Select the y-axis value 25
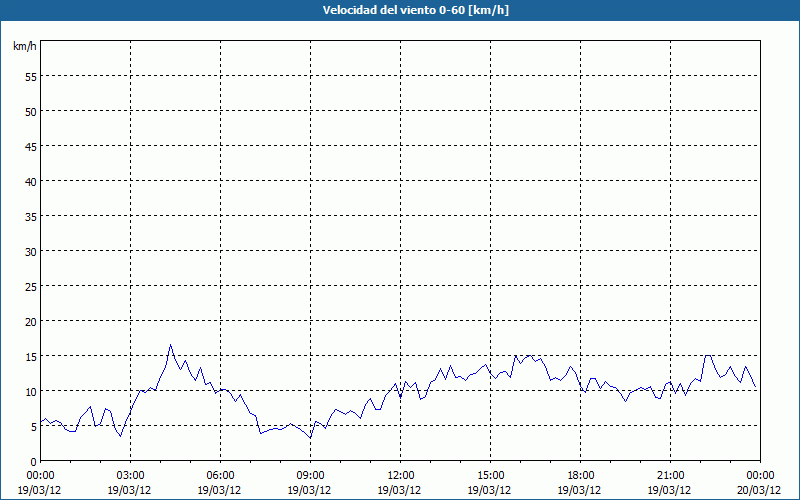This screenshot has width=800, height=500. (x=31, y=286)
